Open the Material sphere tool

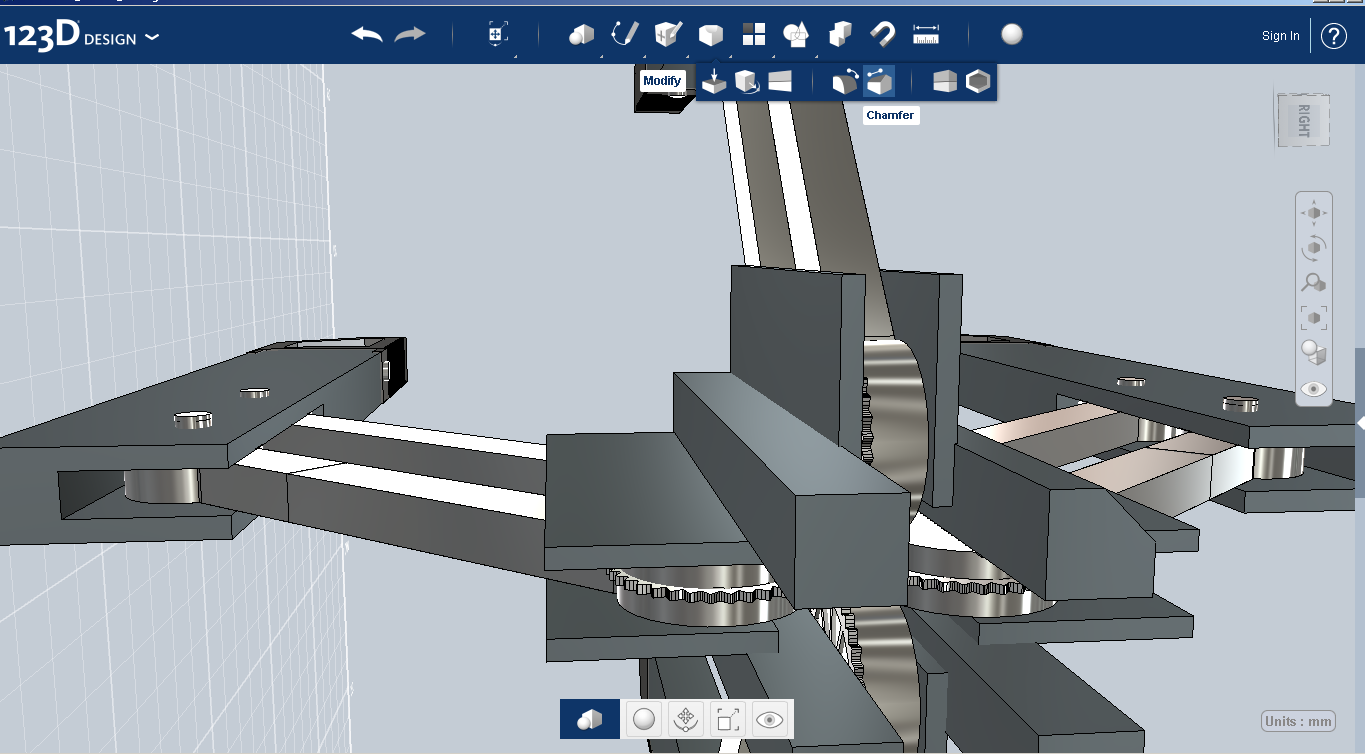point(1012,35)
